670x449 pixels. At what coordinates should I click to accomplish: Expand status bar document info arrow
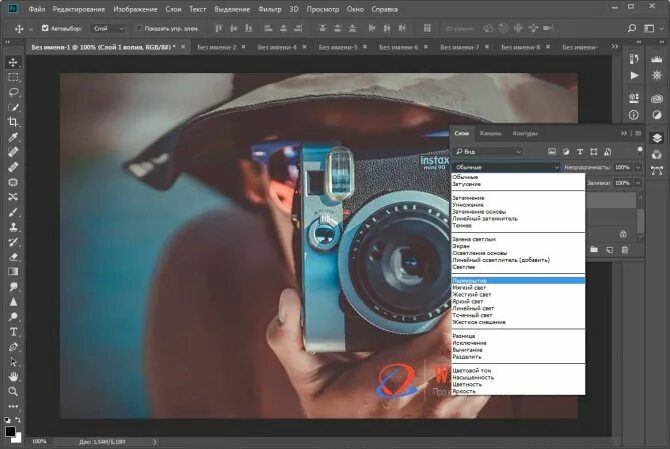click(x=155, y=442)
